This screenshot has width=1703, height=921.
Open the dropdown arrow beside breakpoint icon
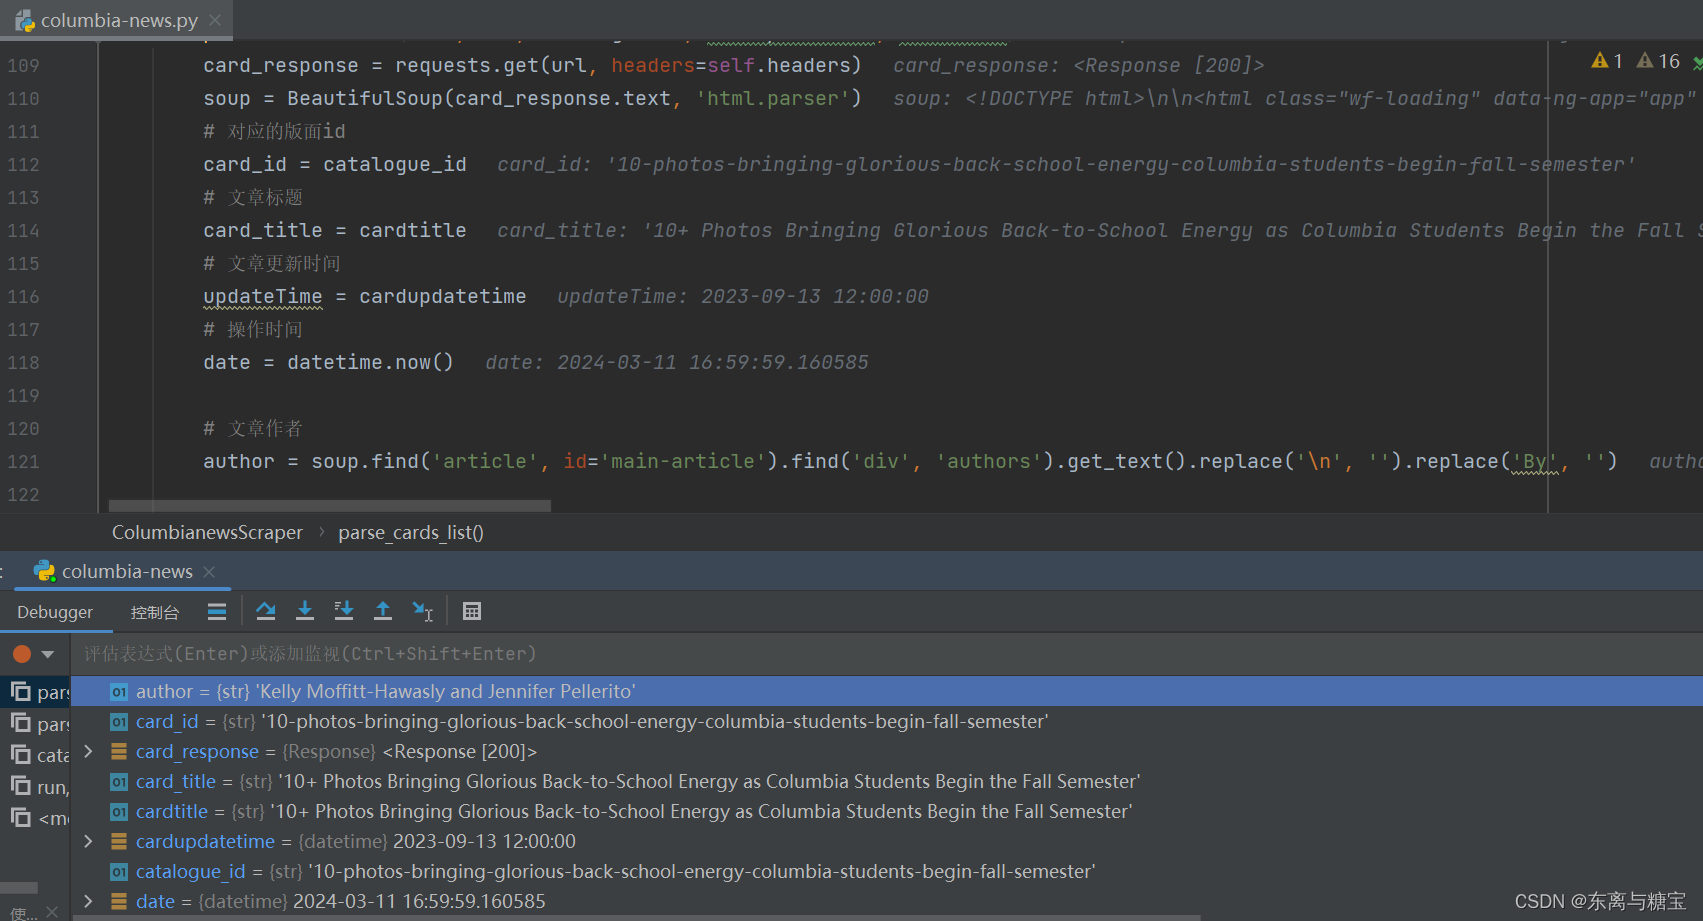point(48,654)
